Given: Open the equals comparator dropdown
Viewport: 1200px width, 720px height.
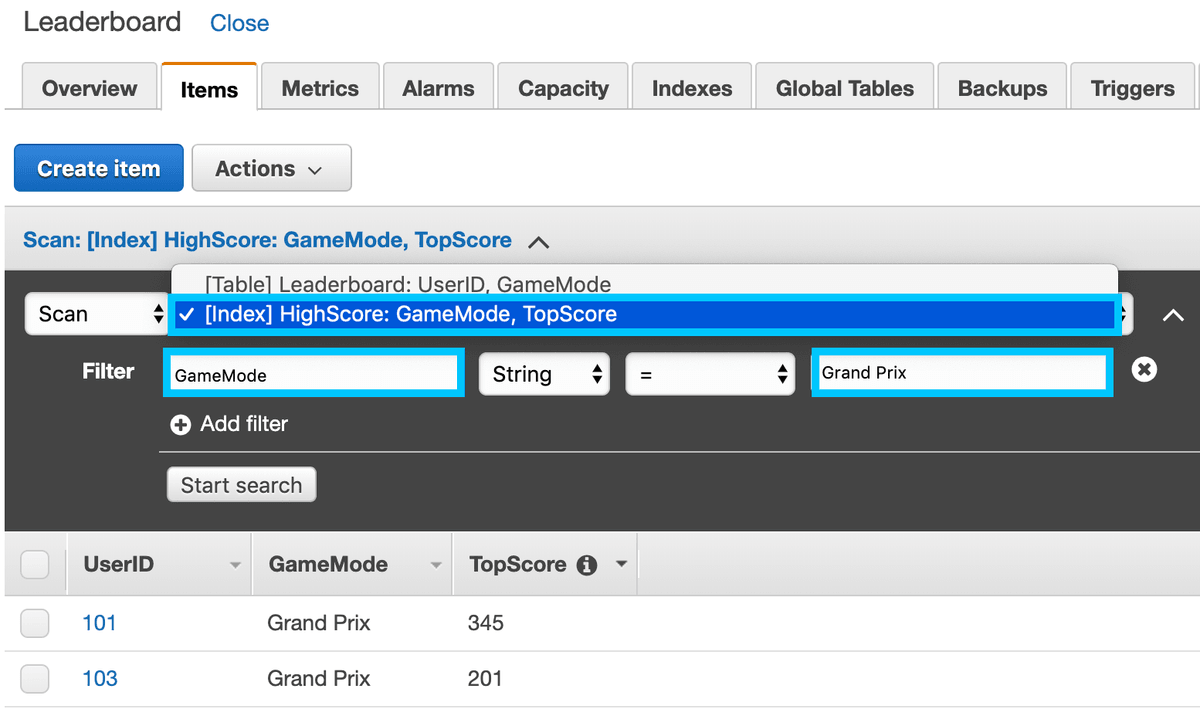Looking at the screenshot, I should pos(710,373).
